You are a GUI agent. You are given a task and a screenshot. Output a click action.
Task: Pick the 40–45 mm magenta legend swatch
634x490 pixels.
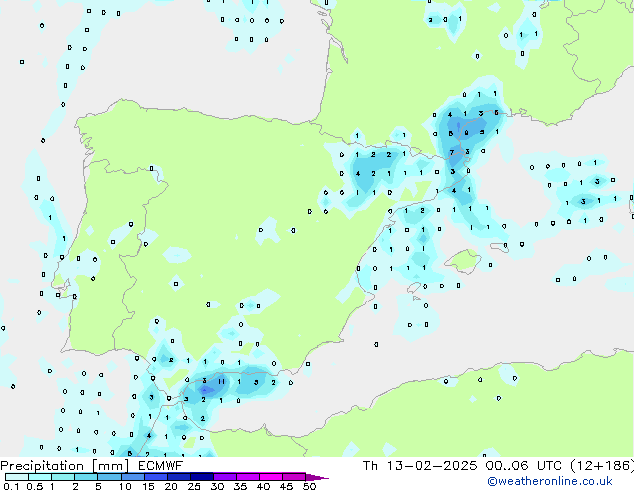pyautogui.click(x=271, y=477)
